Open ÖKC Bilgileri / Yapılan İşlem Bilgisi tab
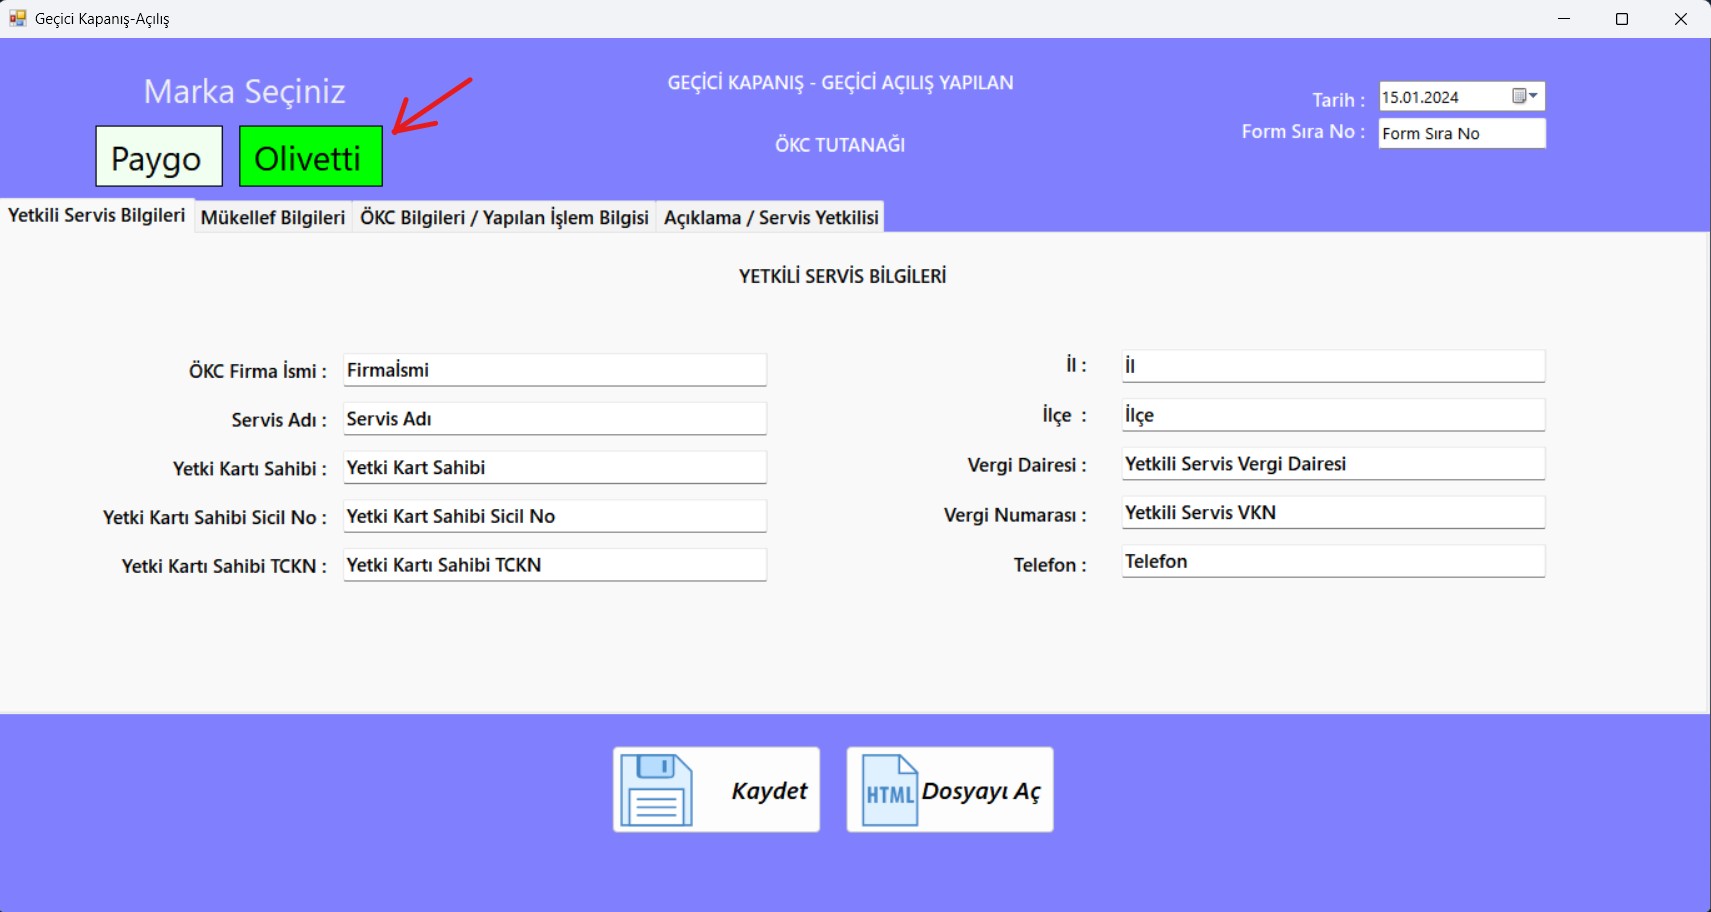The width and height of the screenshot is (1711, 912). pos(504,218)
